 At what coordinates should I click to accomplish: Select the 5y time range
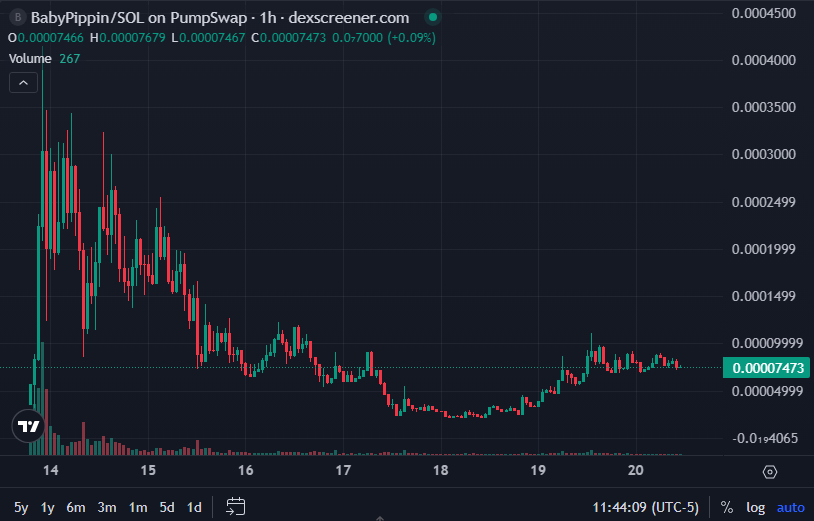pyautogui.click(x=21, y=507)
